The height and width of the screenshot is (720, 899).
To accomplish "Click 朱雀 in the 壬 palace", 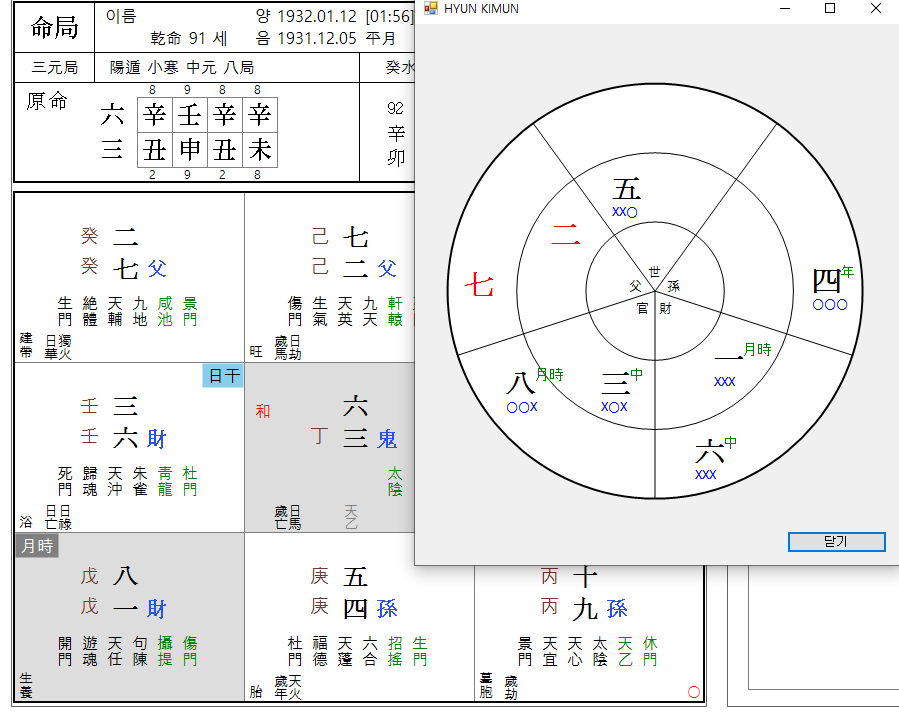I will (x=140, y=481).
